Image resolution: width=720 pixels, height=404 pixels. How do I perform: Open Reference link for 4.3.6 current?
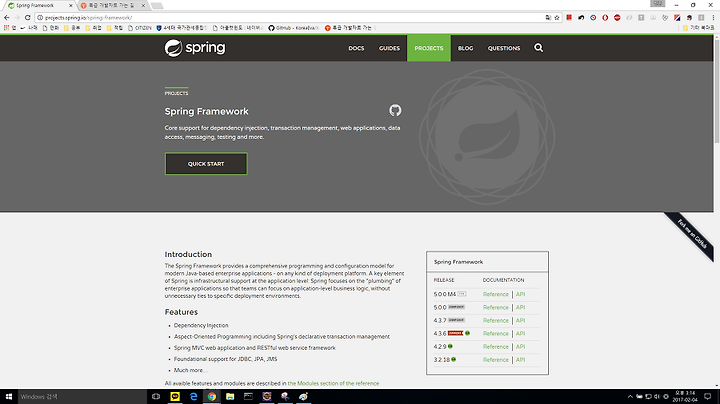pyautogui.click(x=495, y=333)
